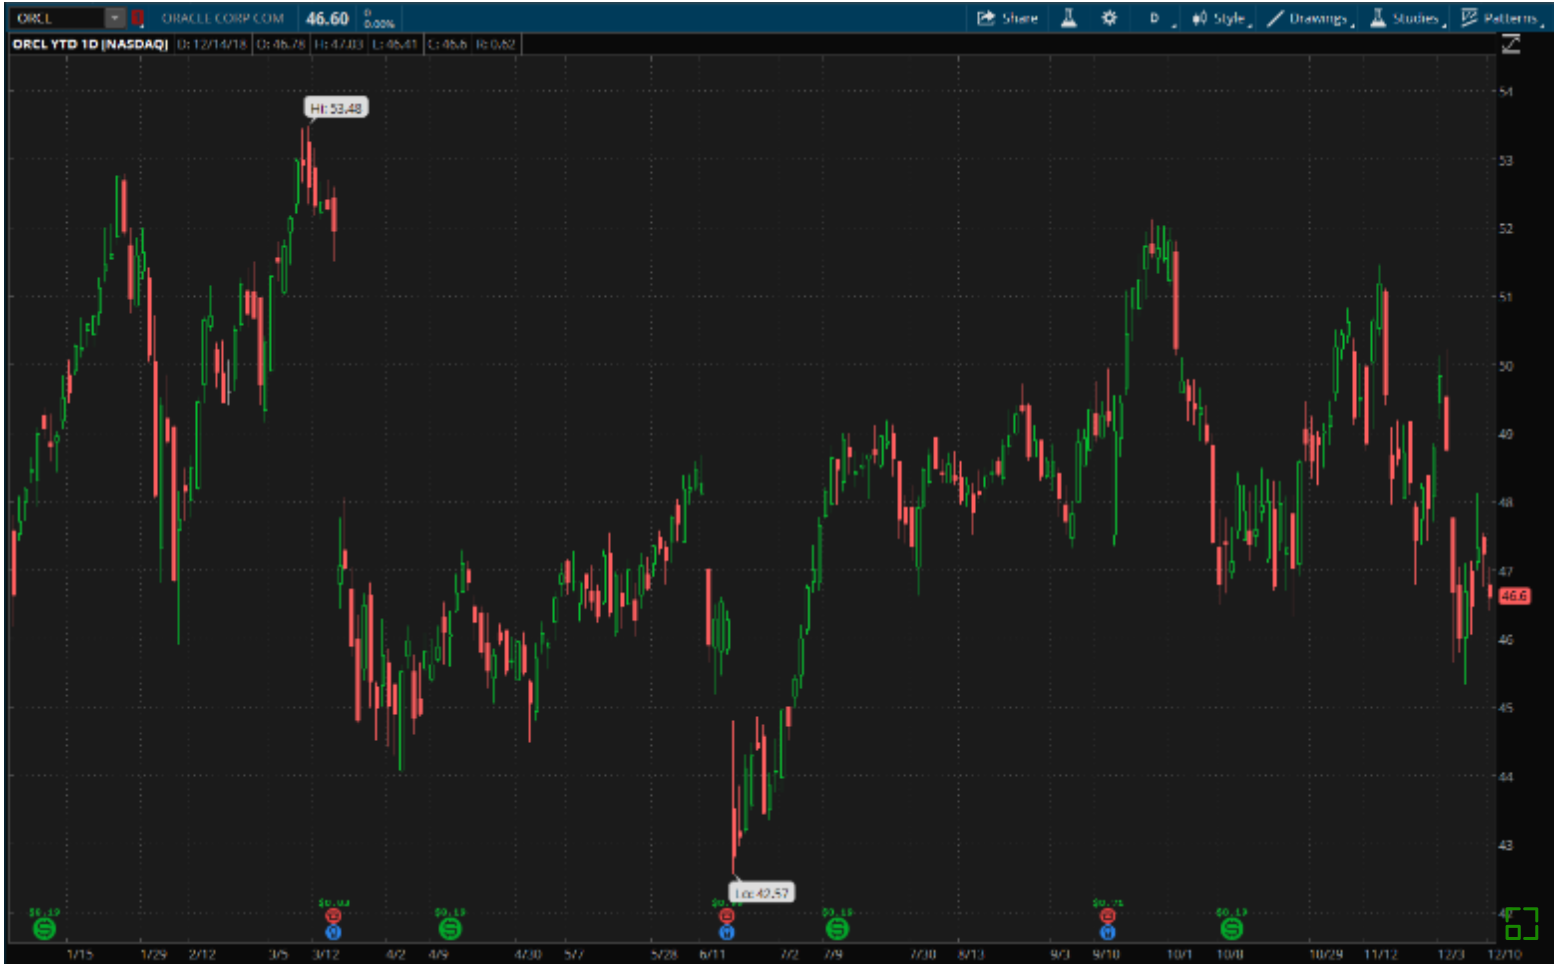This screenshot has width=1554, height=964.
Task: Open the Studies menu
Action: coord(1407,18)
